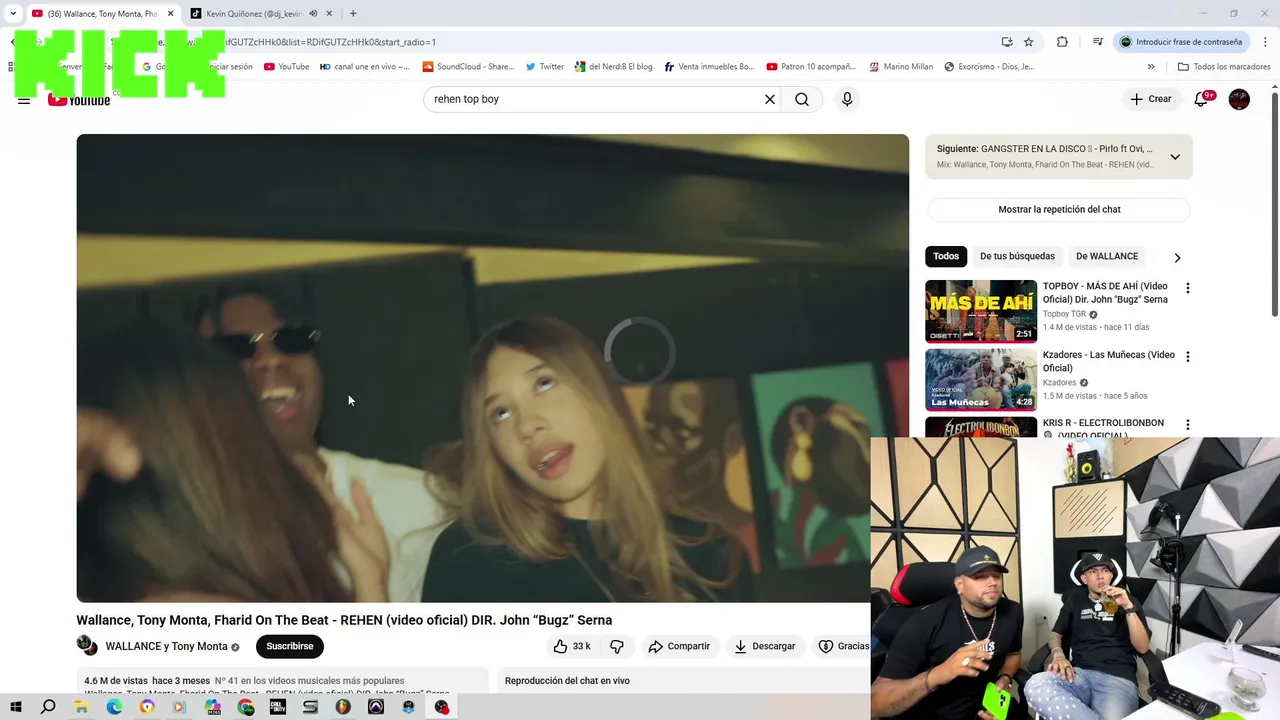Open Venta inmuebles Bo... bookmark

[709, 67]
